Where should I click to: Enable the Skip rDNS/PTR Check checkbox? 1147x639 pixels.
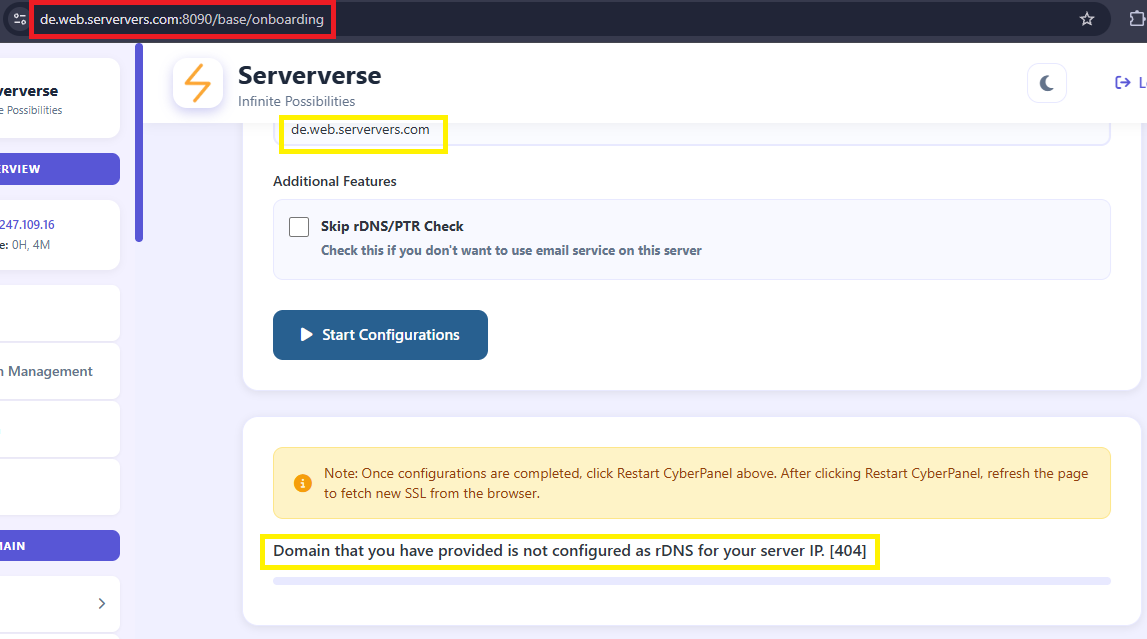(299, 227)
